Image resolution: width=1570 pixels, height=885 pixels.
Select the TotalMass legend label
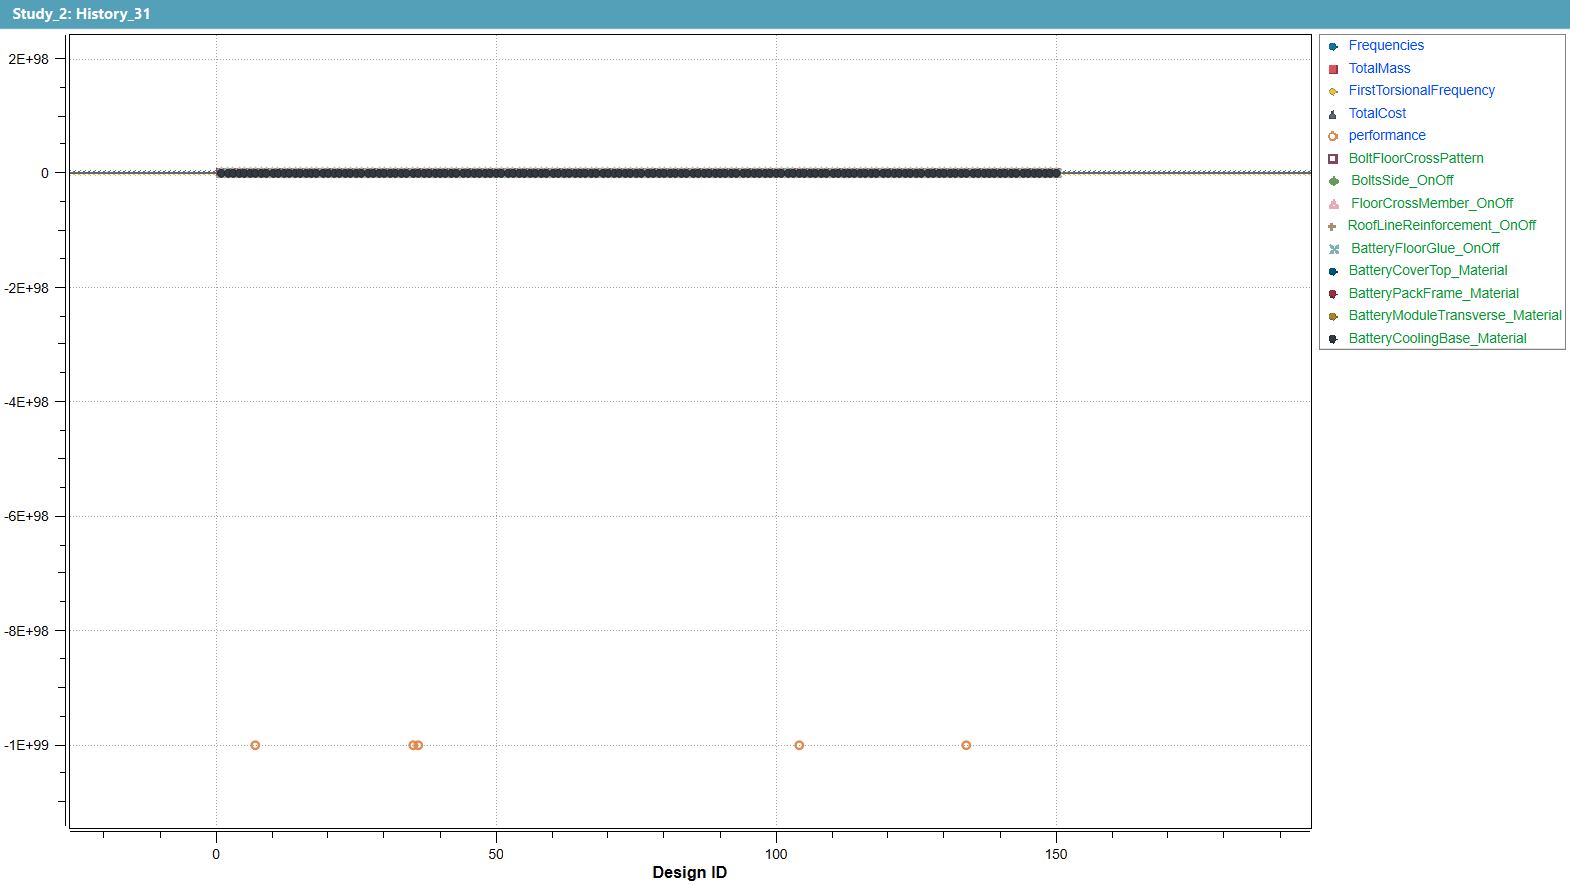tap(1380, 68)
